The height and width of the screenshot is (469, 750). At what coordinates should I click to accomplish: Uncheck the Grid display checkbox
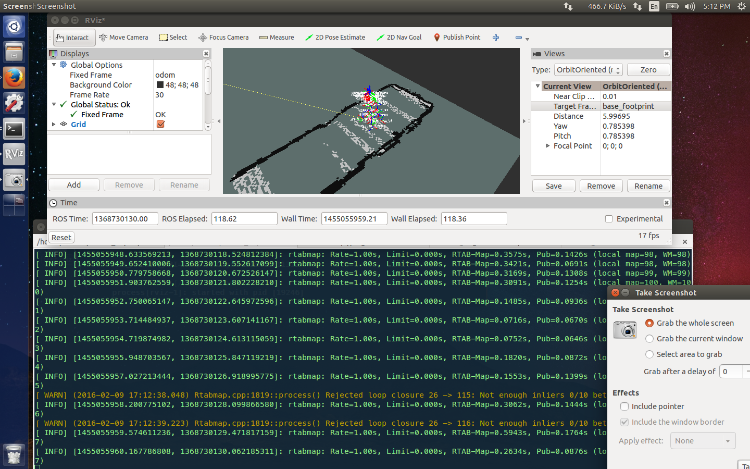(160, 124)
